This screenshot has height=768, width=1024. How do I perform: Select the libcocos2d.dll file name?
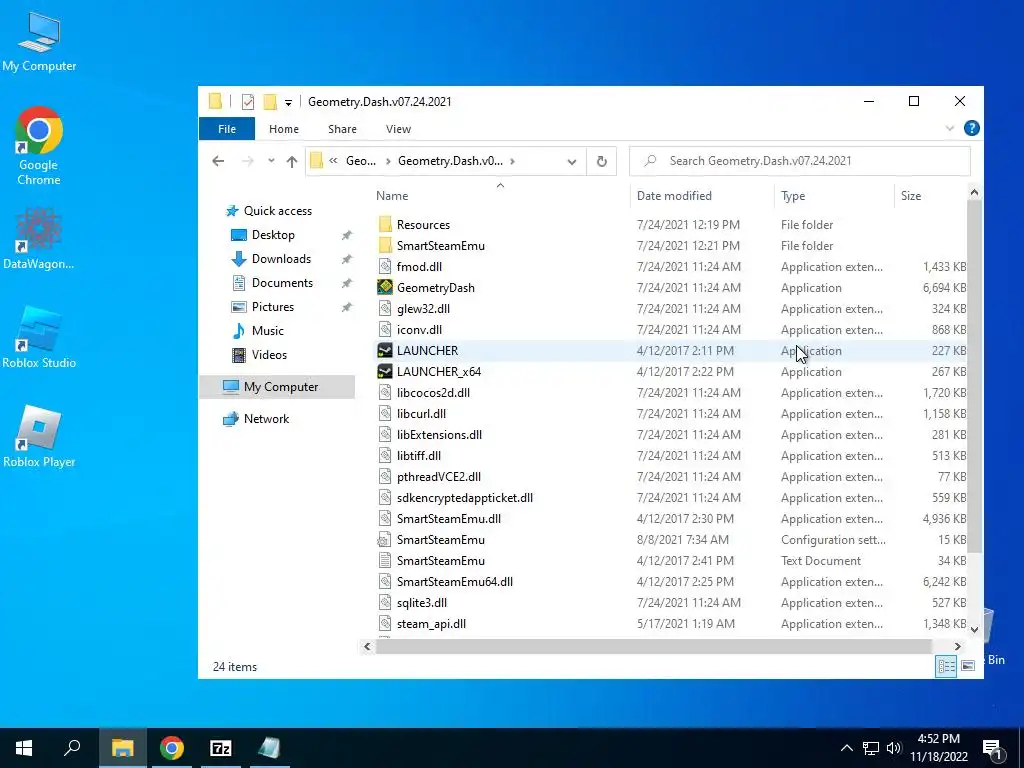click(433, 392)
